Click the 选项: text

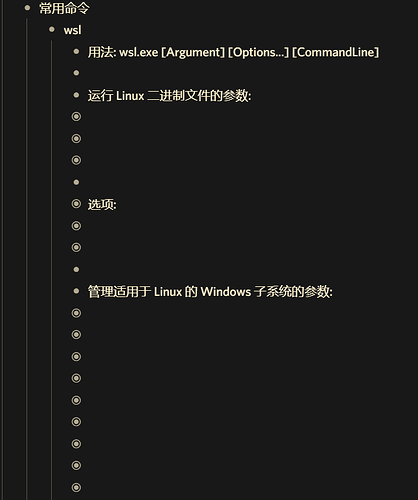(102, 204)
